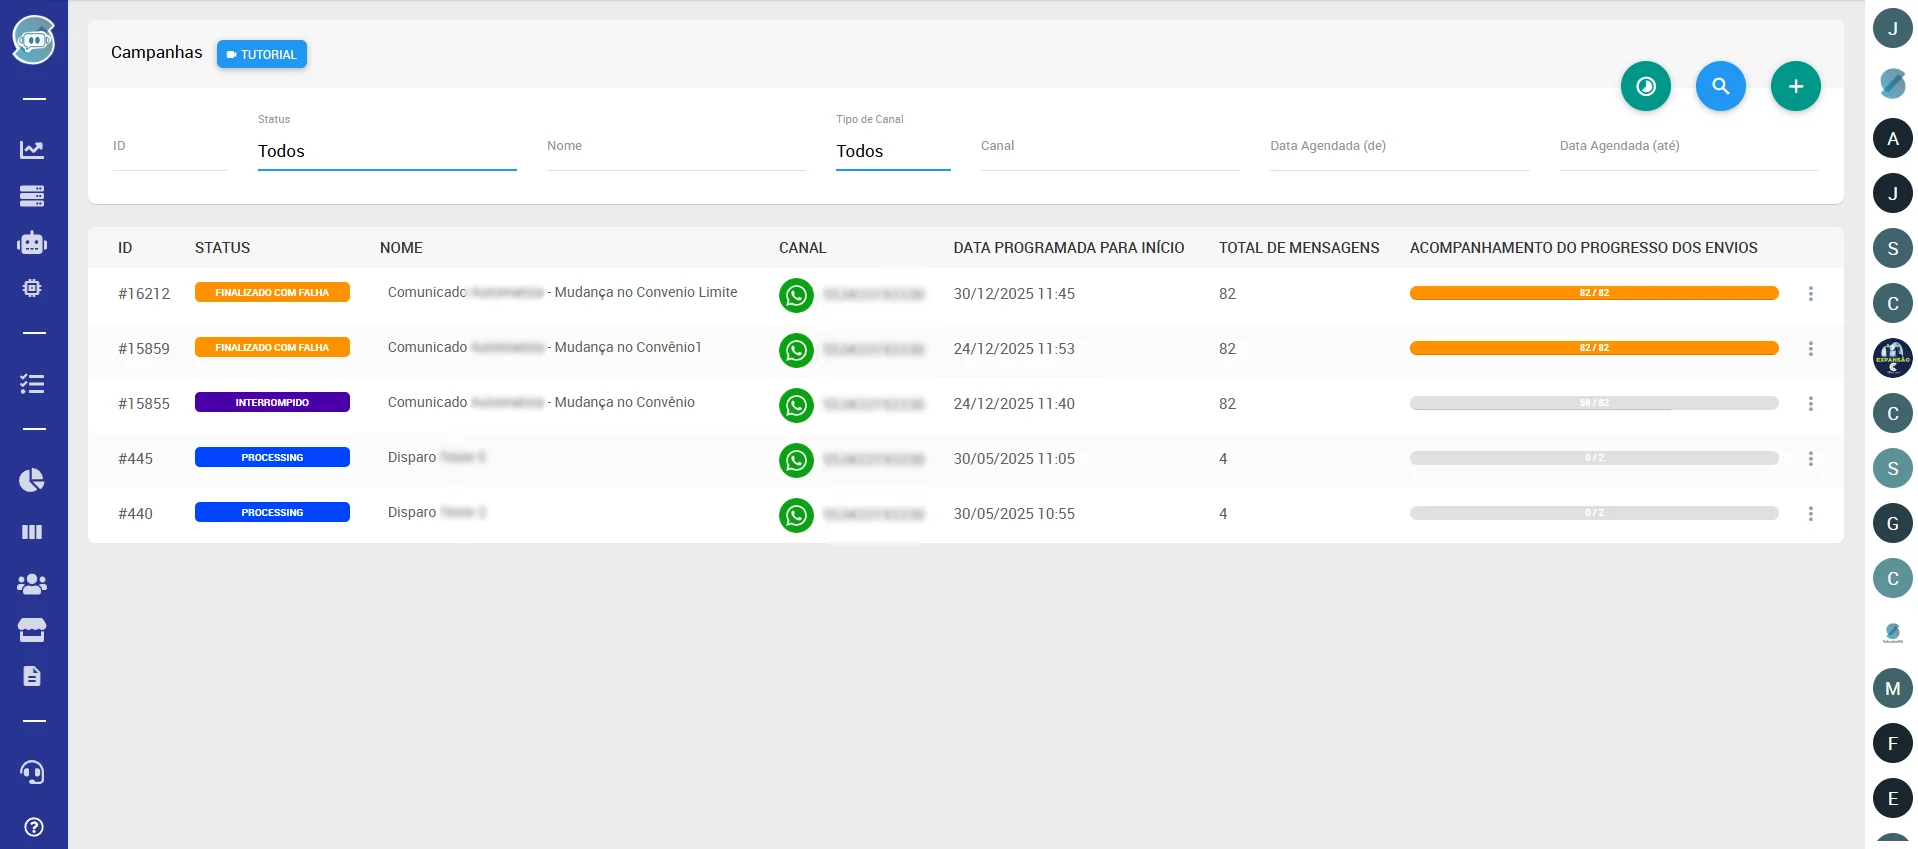Click FINALIZADO COM FALHA badge of #16212
This screenshot has width=1918, height=849.
272,292
